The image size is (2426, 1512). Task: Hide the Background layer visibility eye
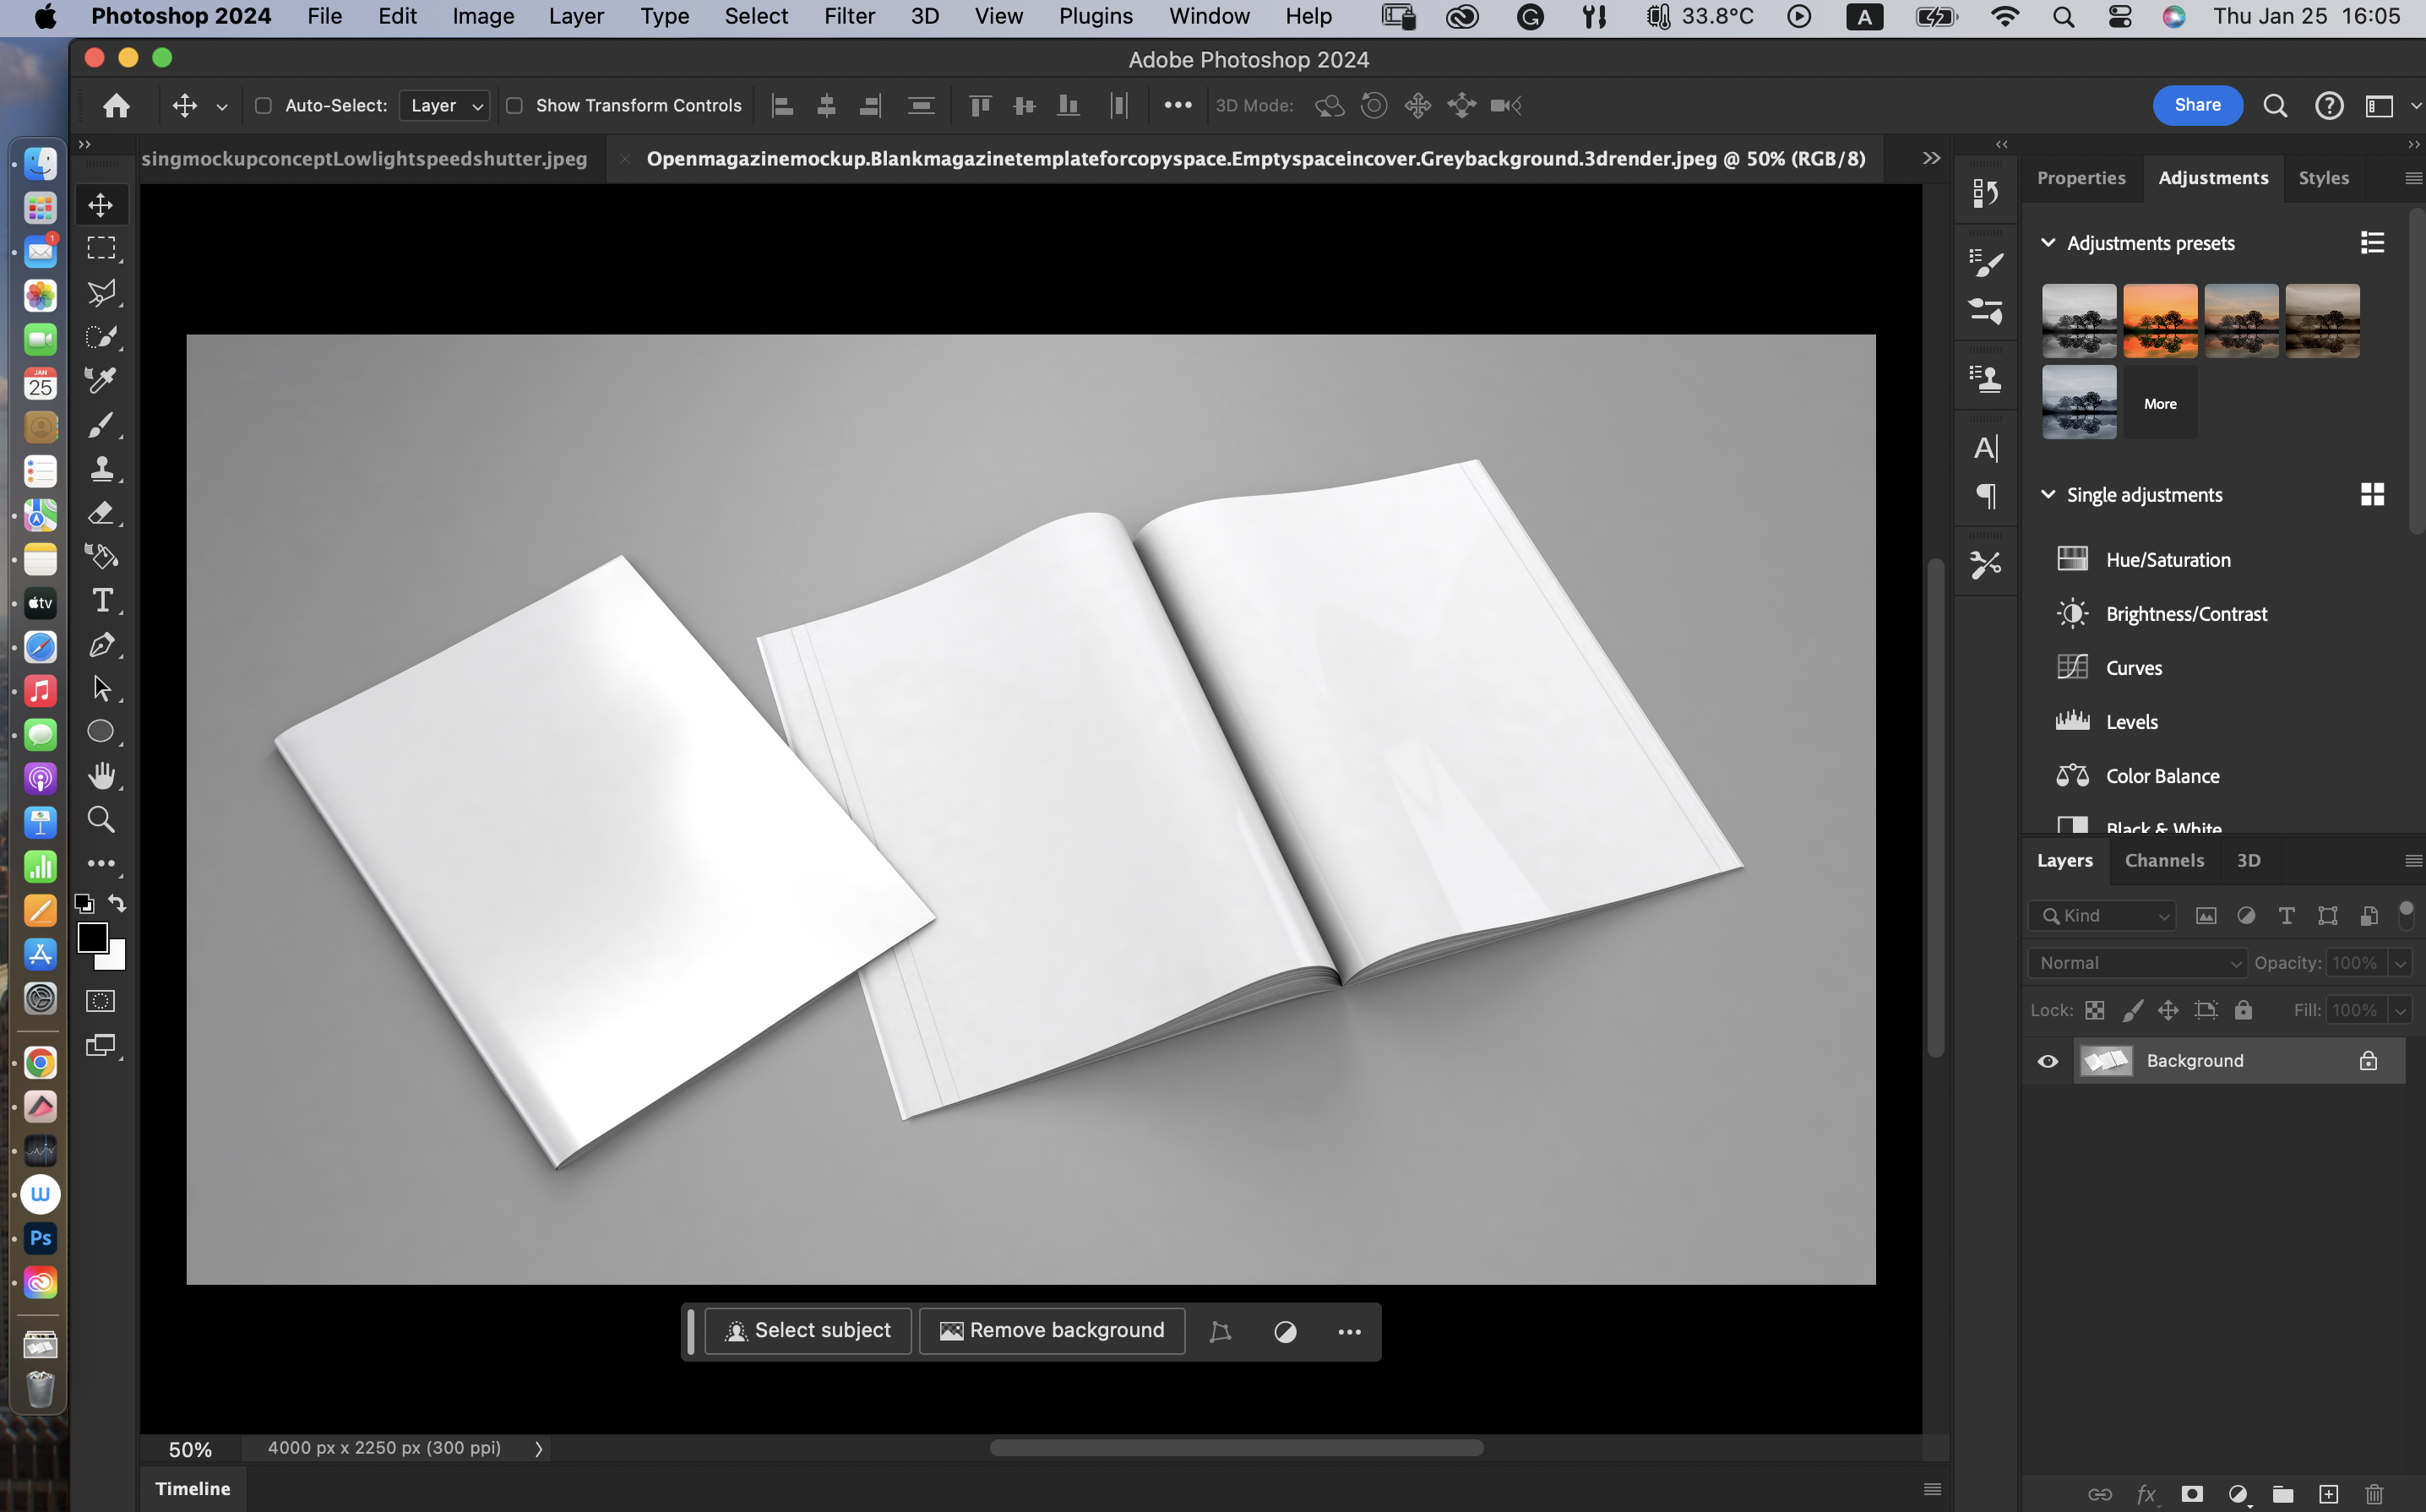coord(2047,1061)
